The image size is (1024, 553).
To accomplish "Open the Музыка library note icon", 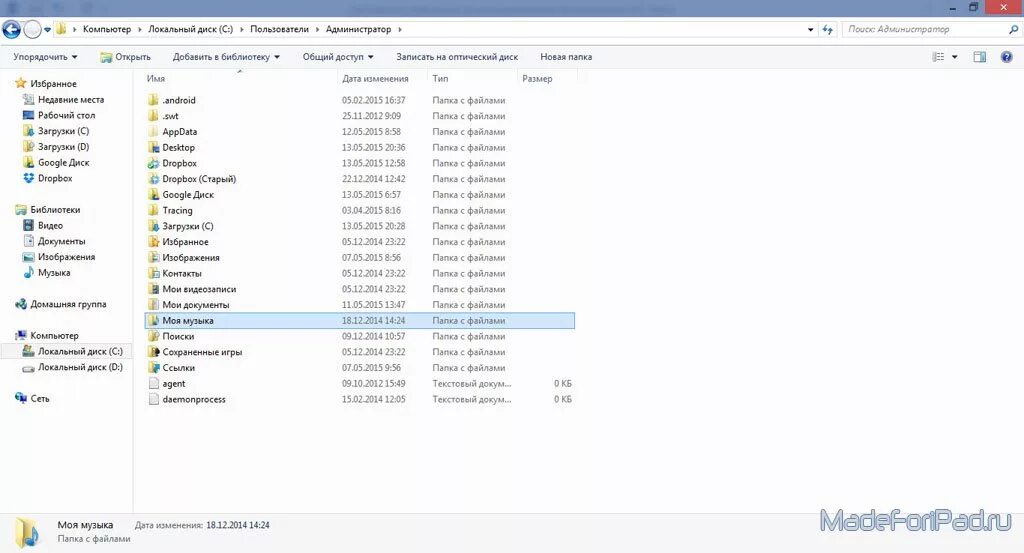I will click(x=29, y=272).
